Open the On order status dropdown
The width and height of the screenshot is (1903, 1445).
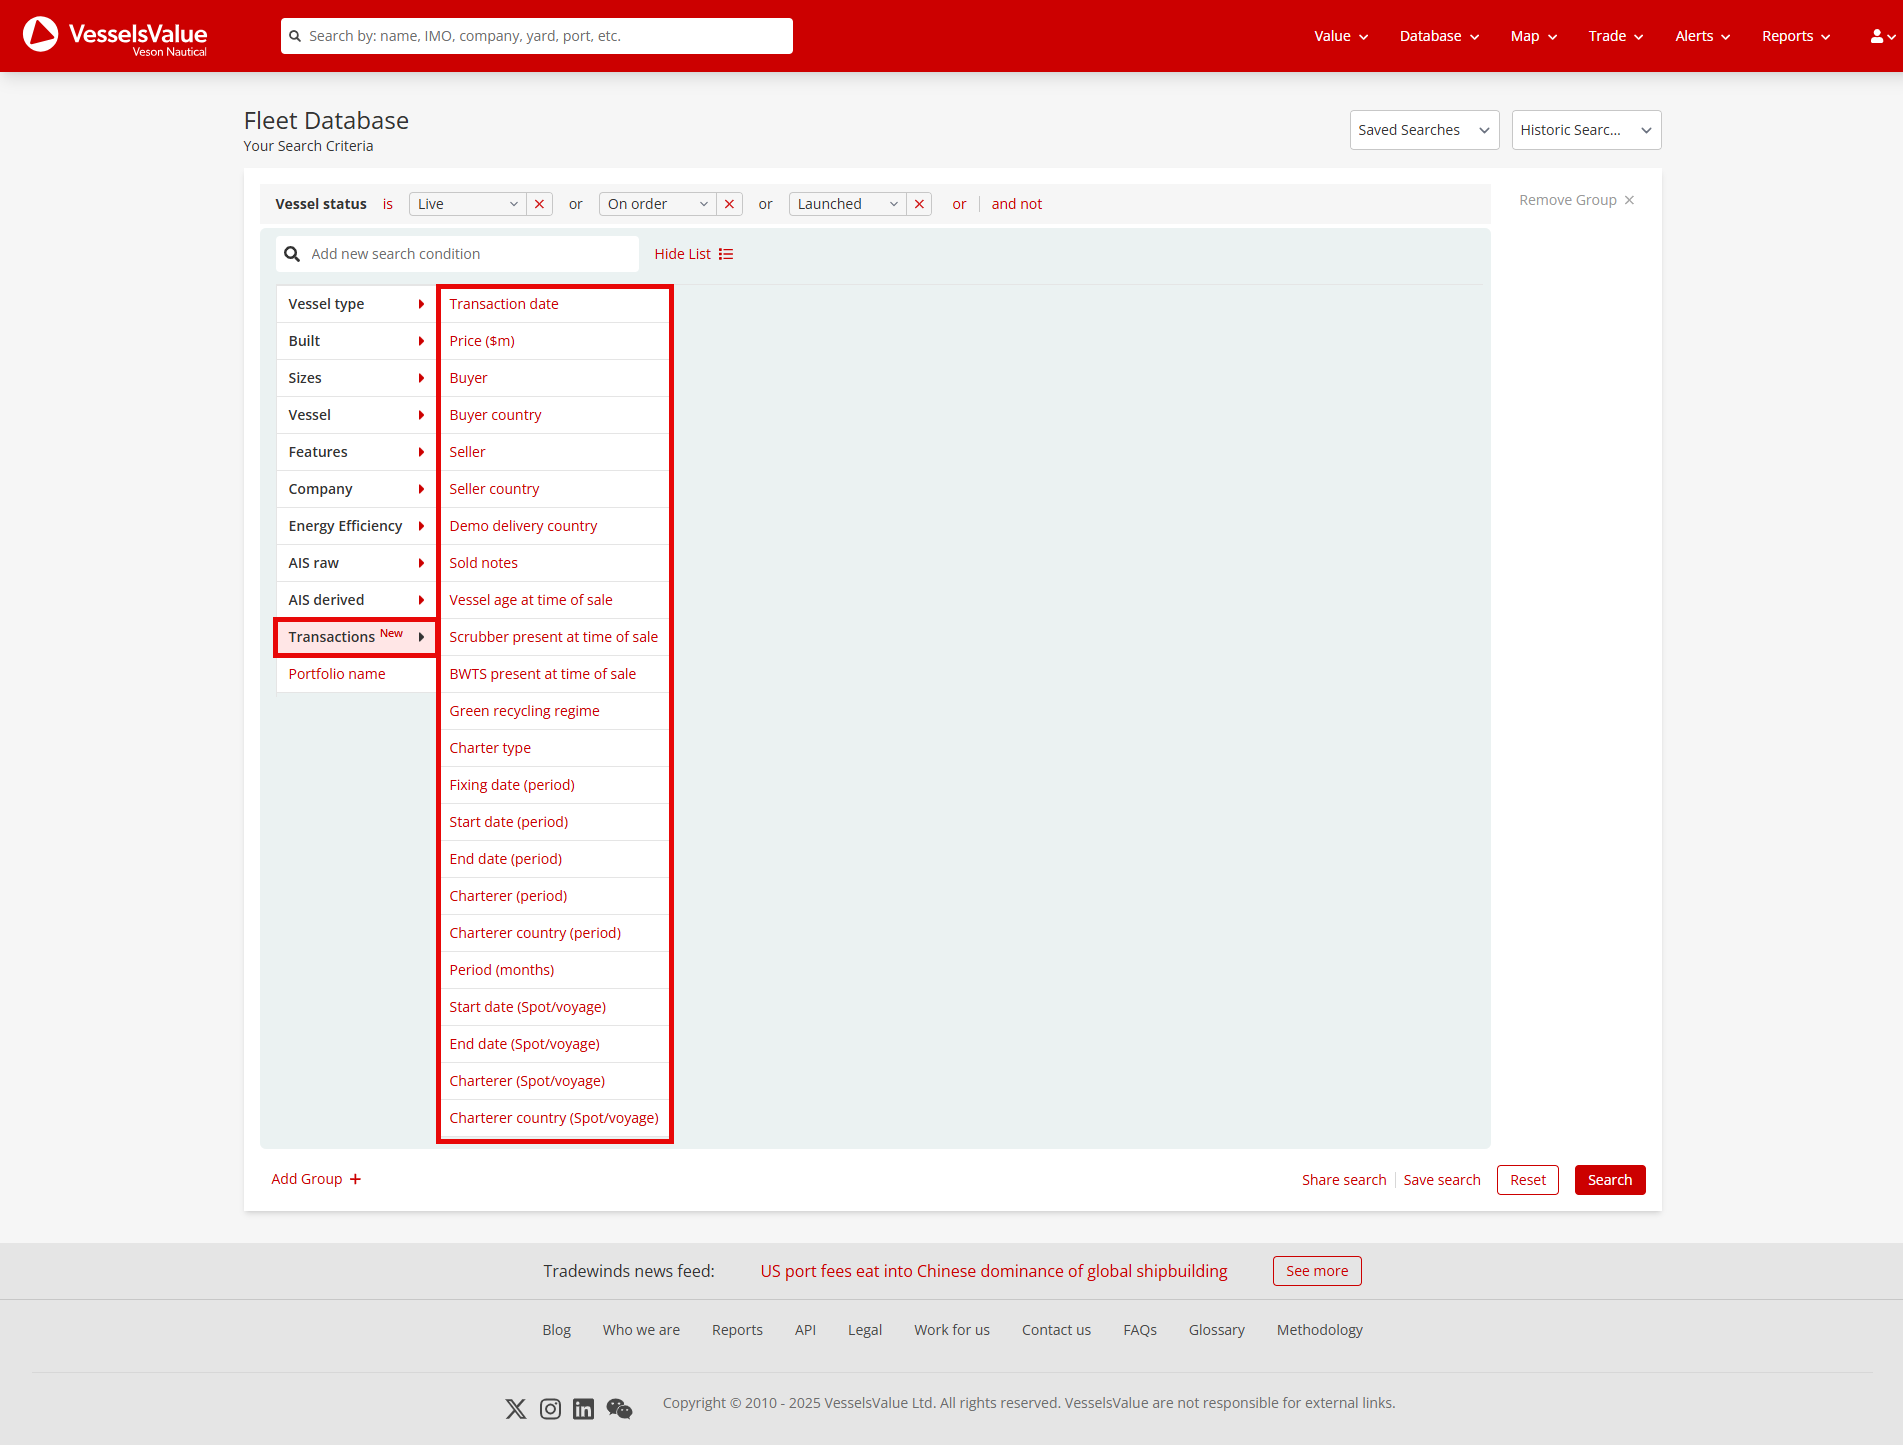657,204
